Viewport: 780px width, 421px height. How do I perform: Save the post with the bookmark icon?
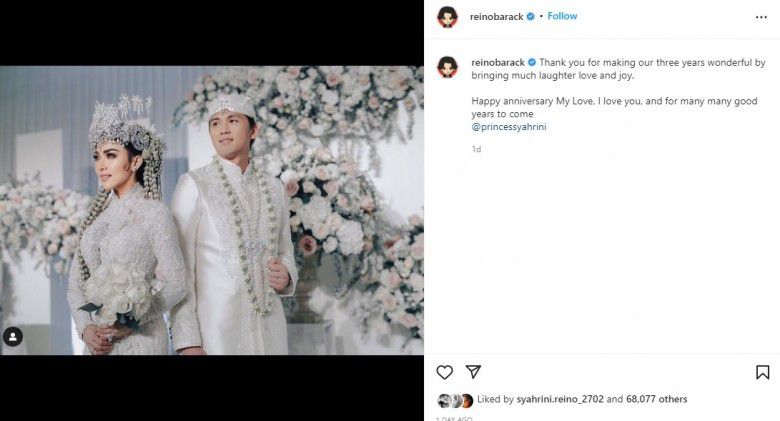(762, 372)
